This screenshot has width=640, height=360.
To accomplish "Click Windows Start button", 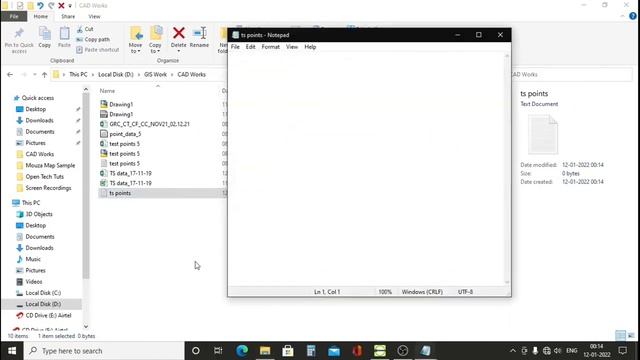I will tap(12, 351).
